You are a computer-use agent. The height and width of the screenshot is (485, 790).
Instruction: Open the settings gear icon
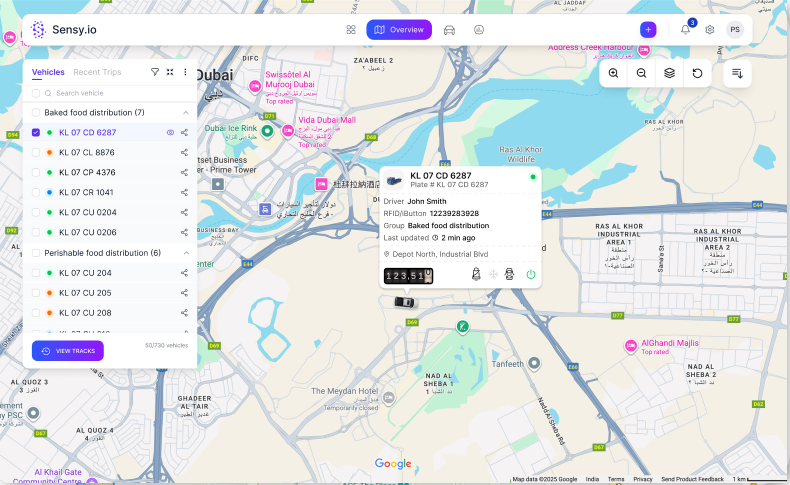(710, 30)
